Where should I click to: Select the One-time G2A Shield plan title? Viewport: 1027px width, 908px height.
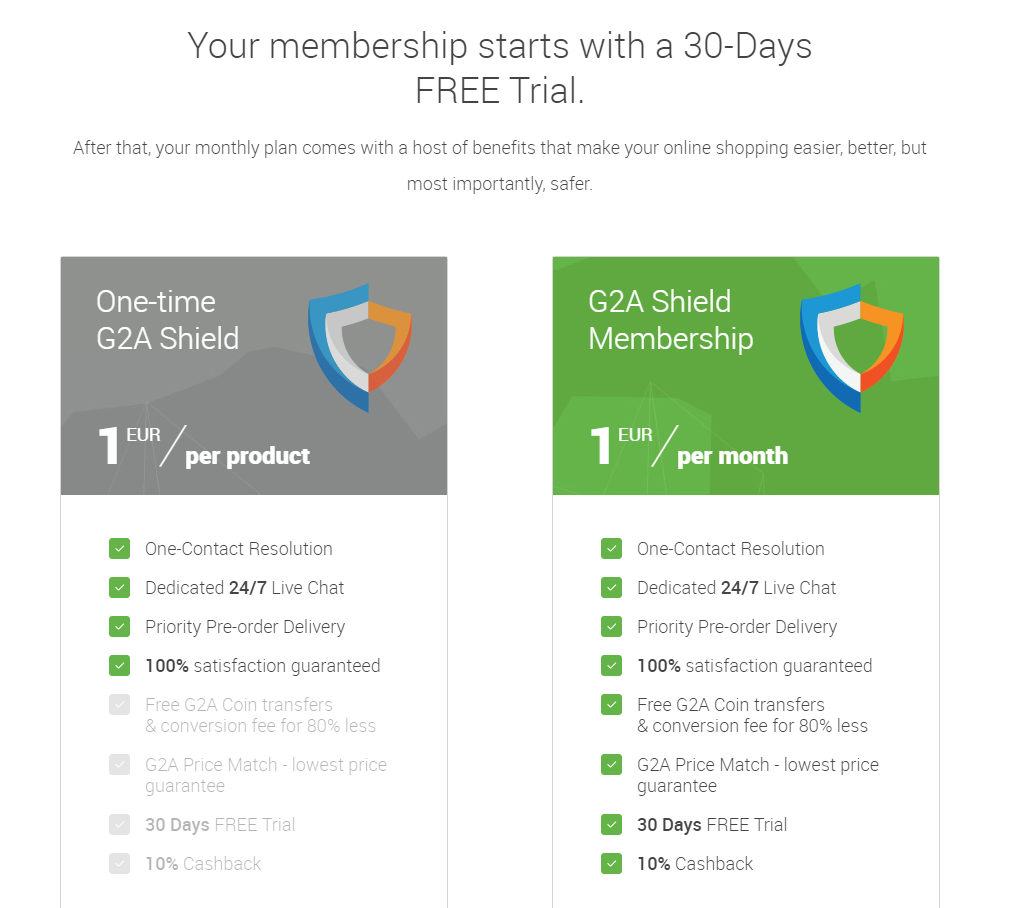[x=168, y=320]
